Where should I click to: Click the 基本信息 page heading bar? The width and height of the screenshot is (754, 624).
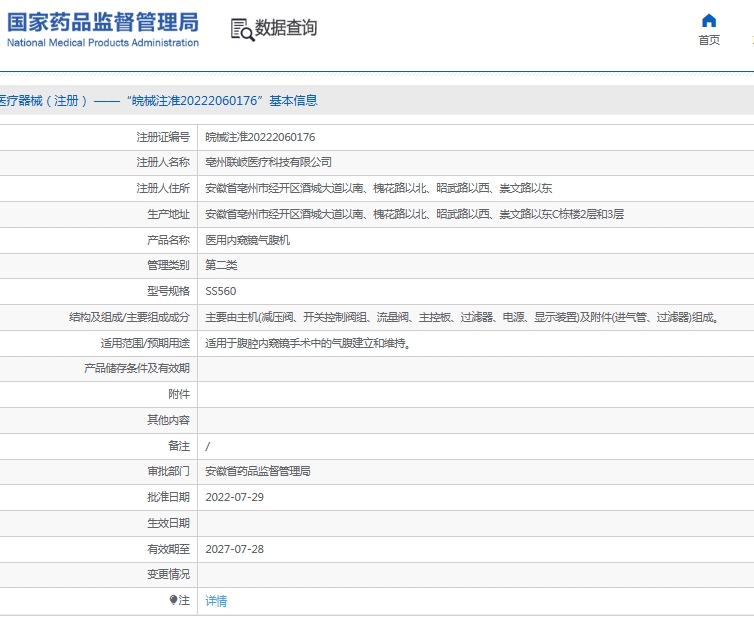click(160, 101)
